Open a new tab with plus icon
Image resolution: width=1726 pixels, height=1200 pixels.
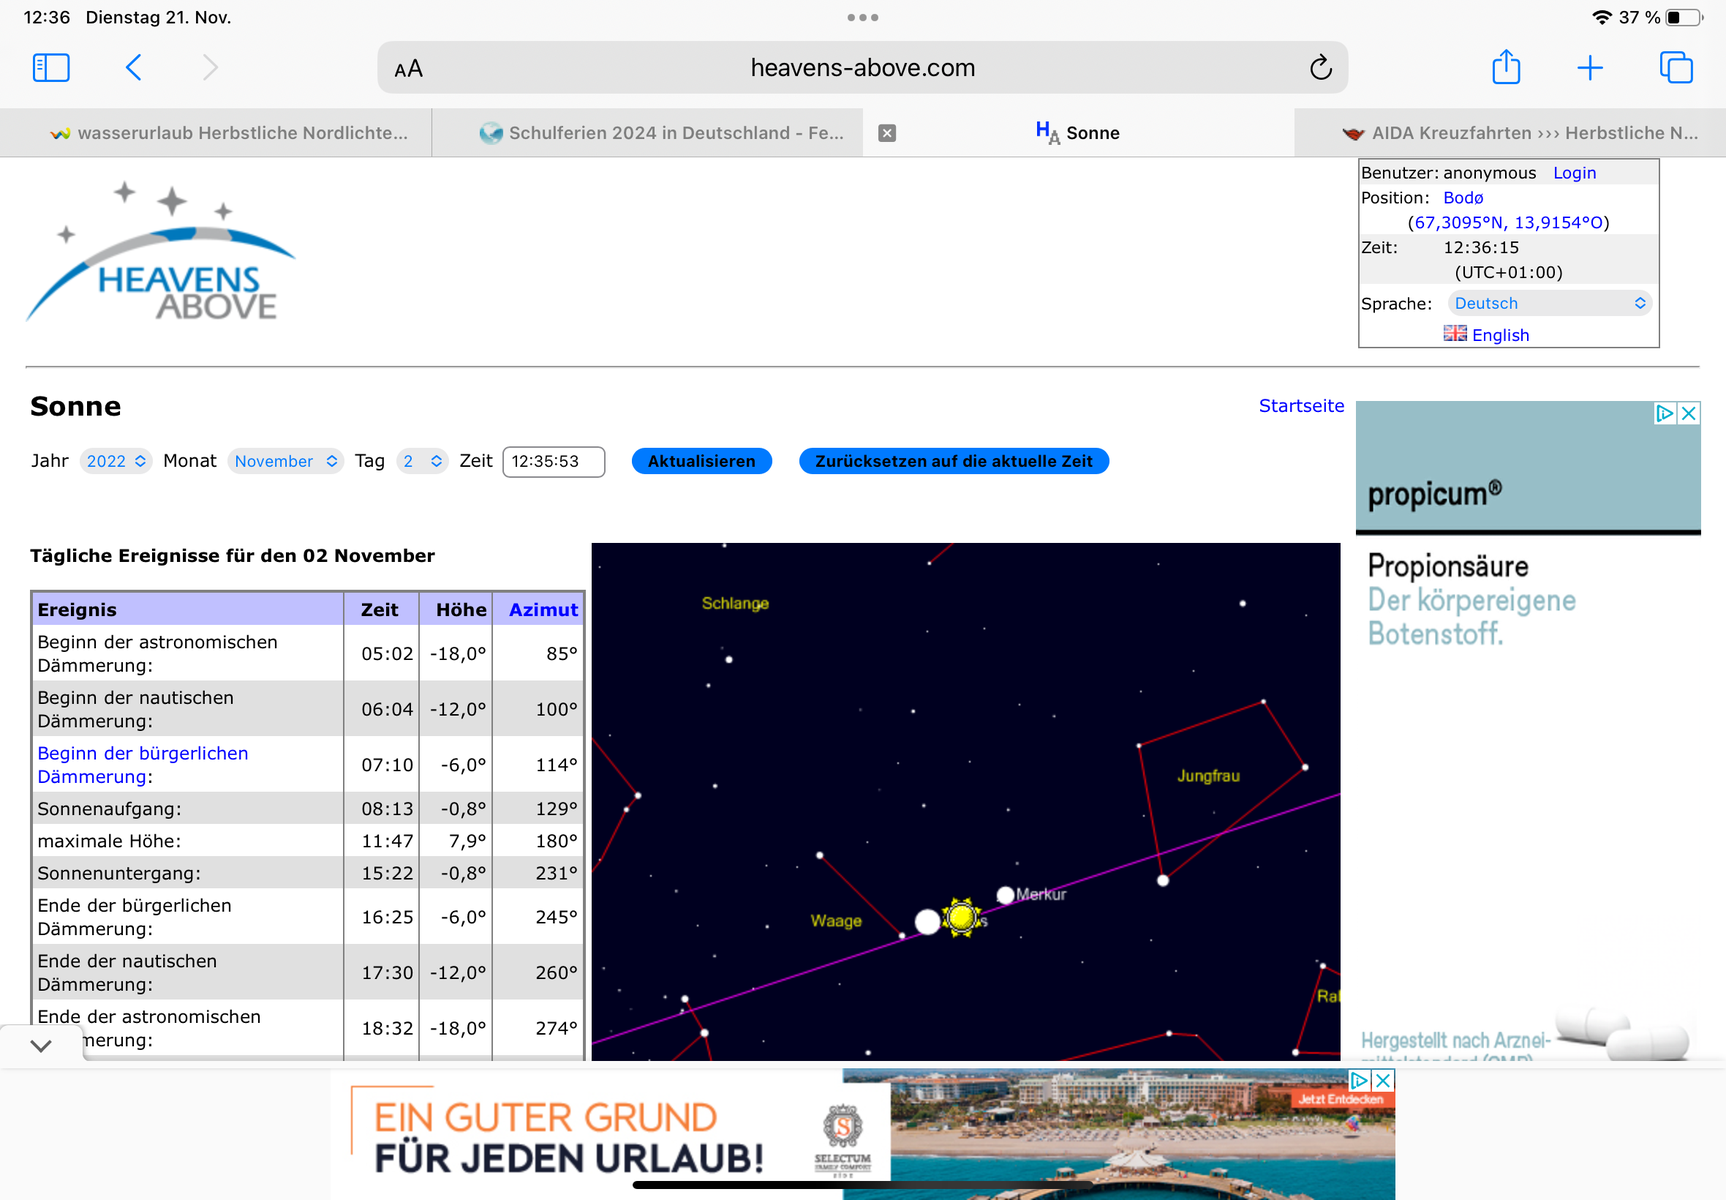point(1589,68)
